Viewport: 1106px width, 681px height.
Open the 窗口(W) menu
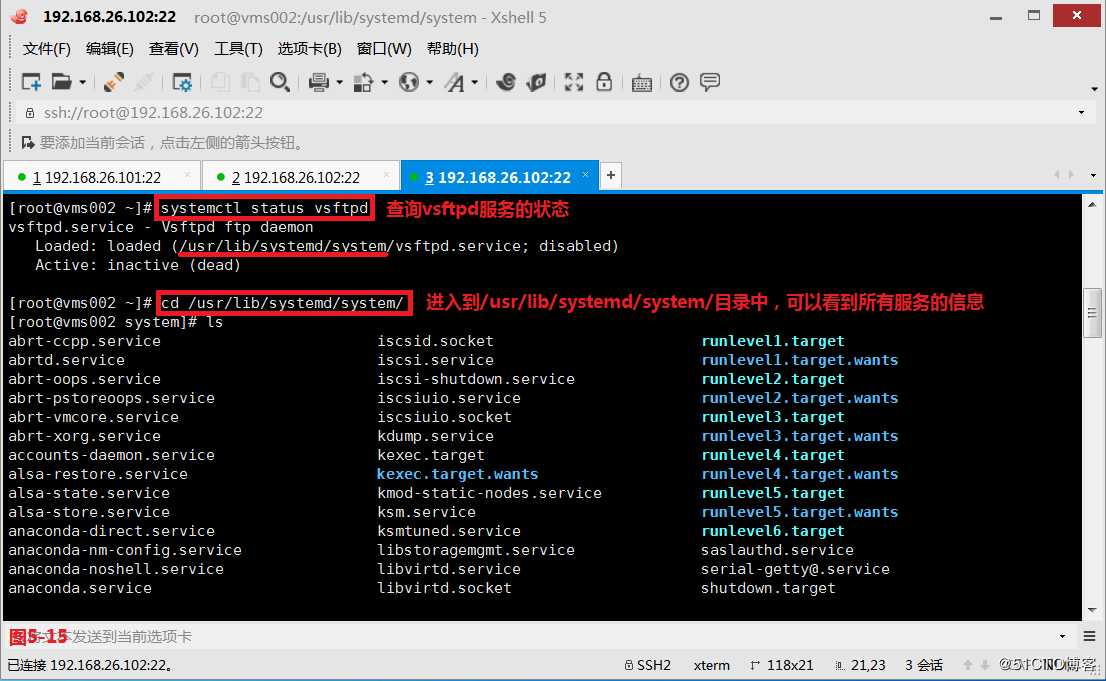tap(384, 49)
